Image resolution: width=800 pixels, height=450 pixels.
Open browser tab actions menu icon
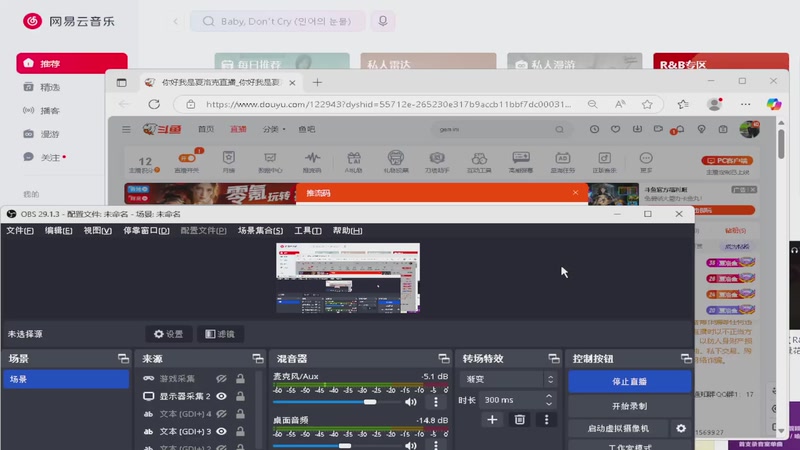tap(121, 83)
